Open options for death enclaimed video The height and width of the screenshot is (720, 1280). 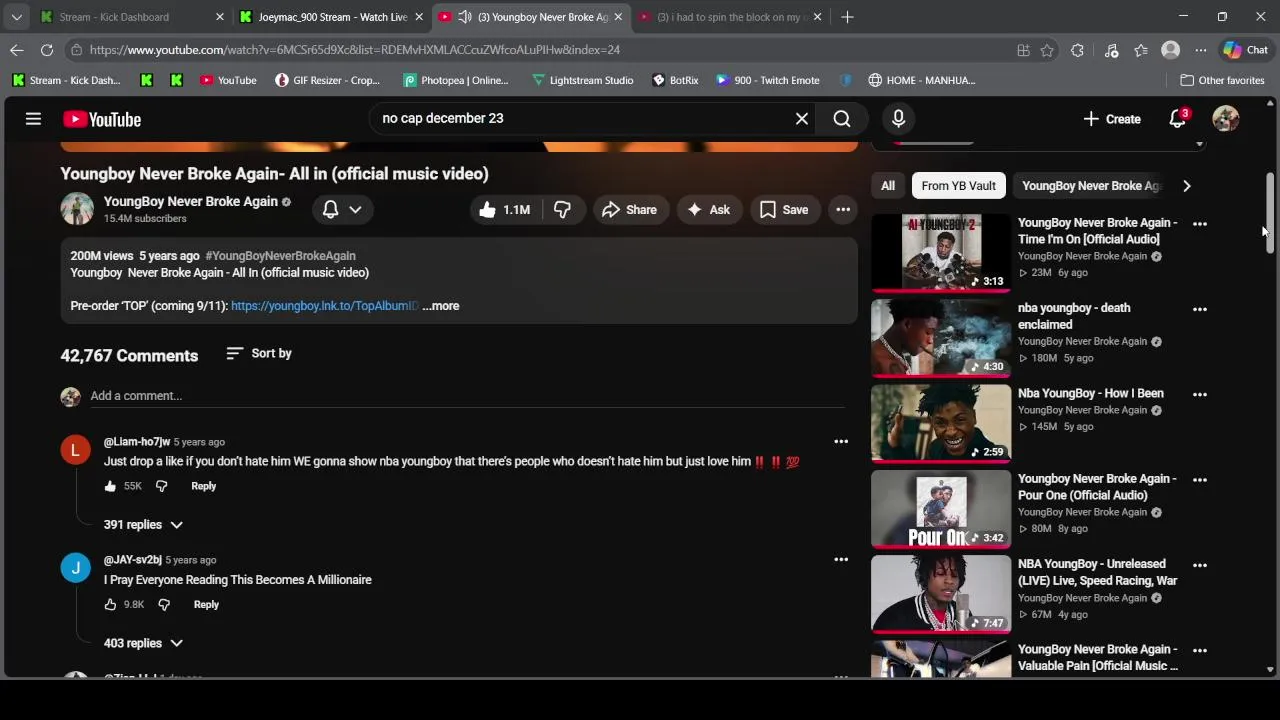point(1200,309)
